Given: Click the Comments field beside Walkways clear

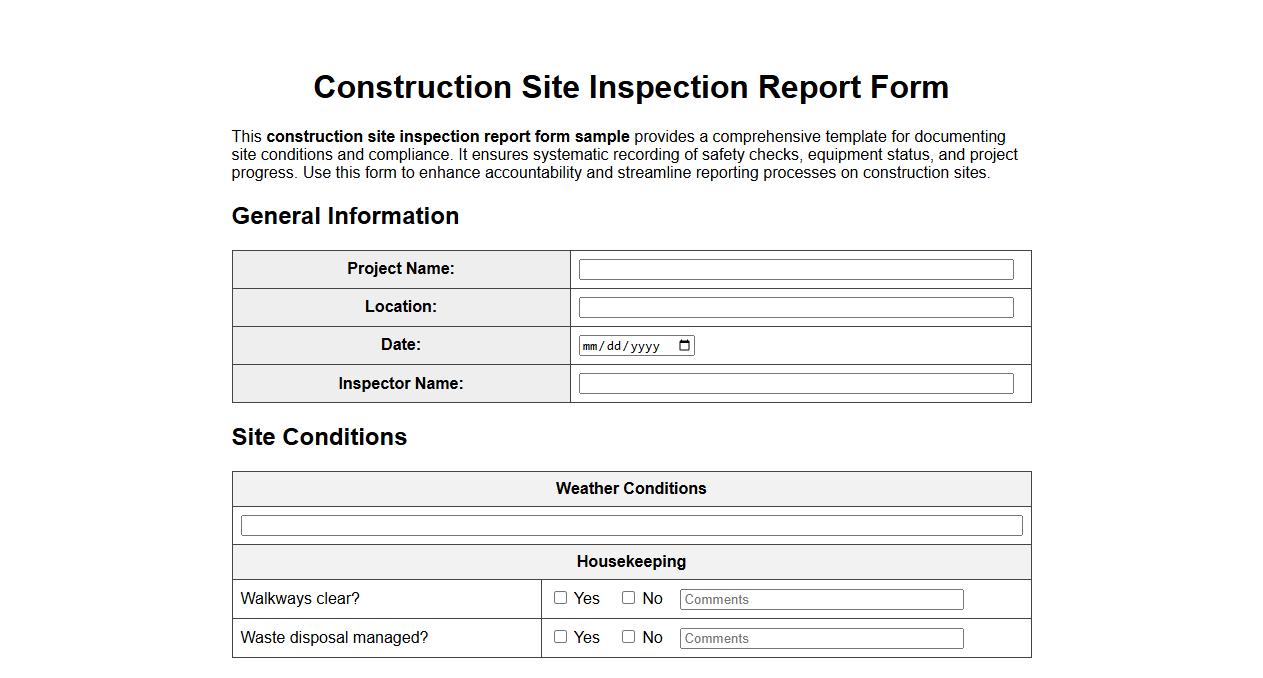Looking at the screenshot, I should pos(820,598).
